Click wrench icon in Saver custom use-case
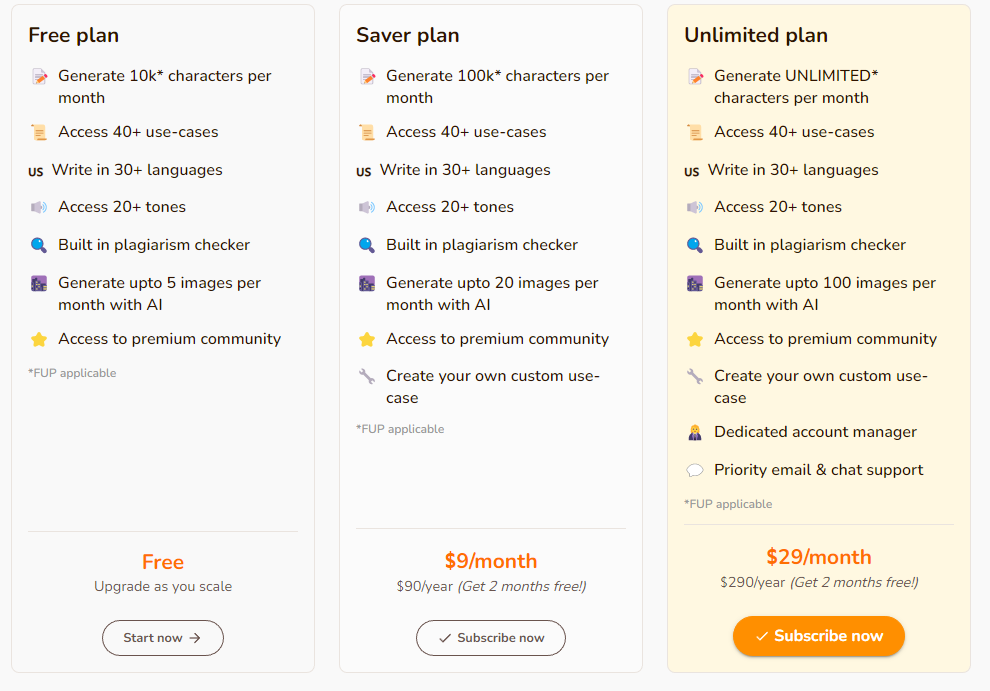 coord(367,376)
